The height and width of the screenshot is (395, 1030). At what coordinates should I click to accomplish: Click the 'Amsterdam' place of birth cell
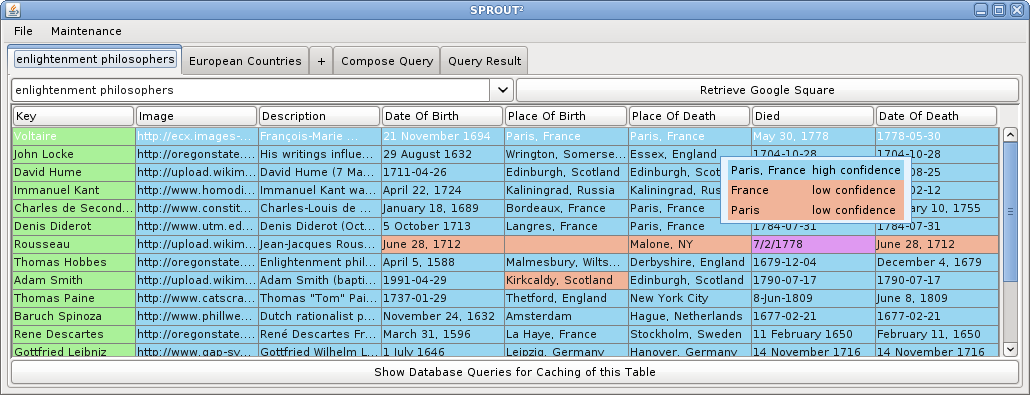pyautogui.click(x=566, y=316)
